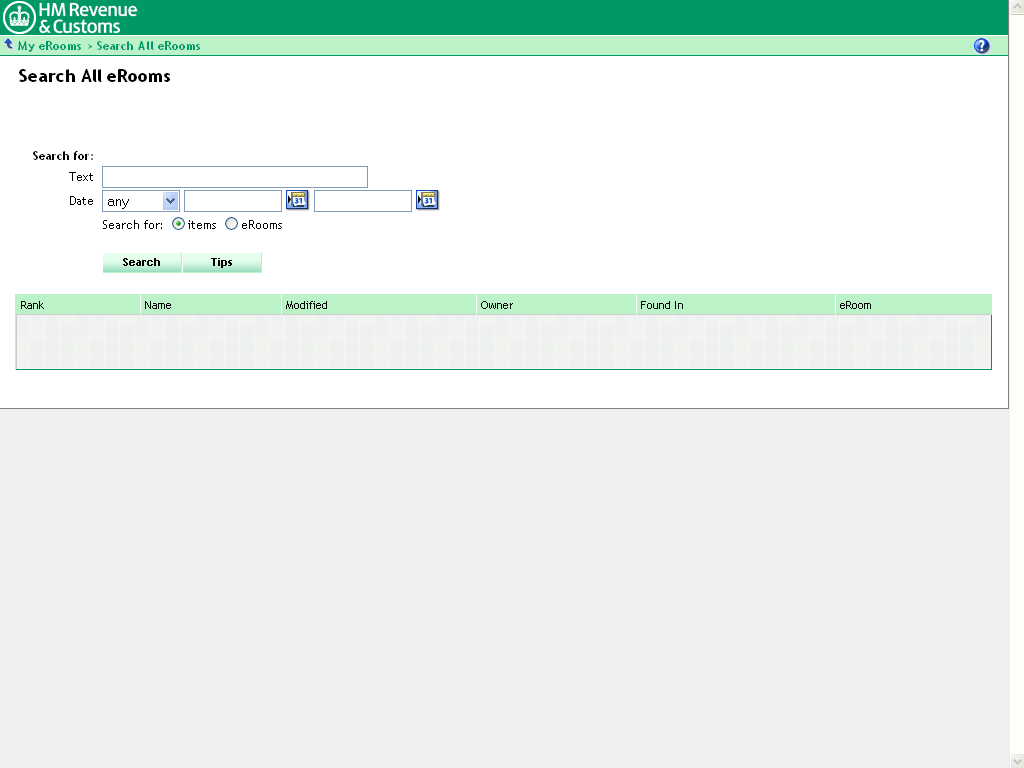Expand the Date dropdown showing any

pyautogui.click(x=169, y=201)
